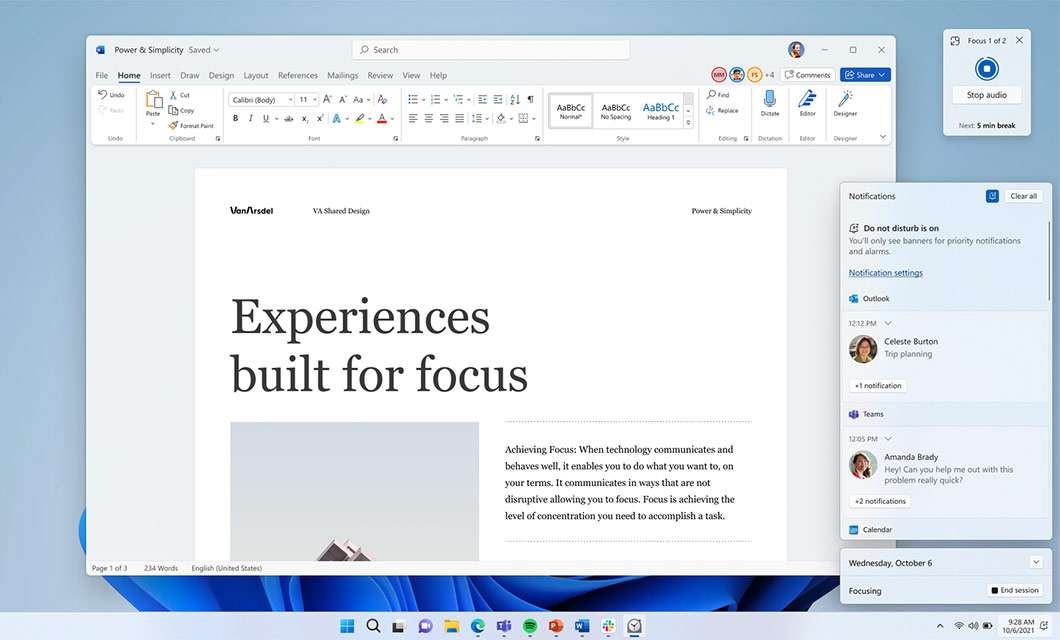
Task: Open the Designer pane
Action: pos(845,103)
